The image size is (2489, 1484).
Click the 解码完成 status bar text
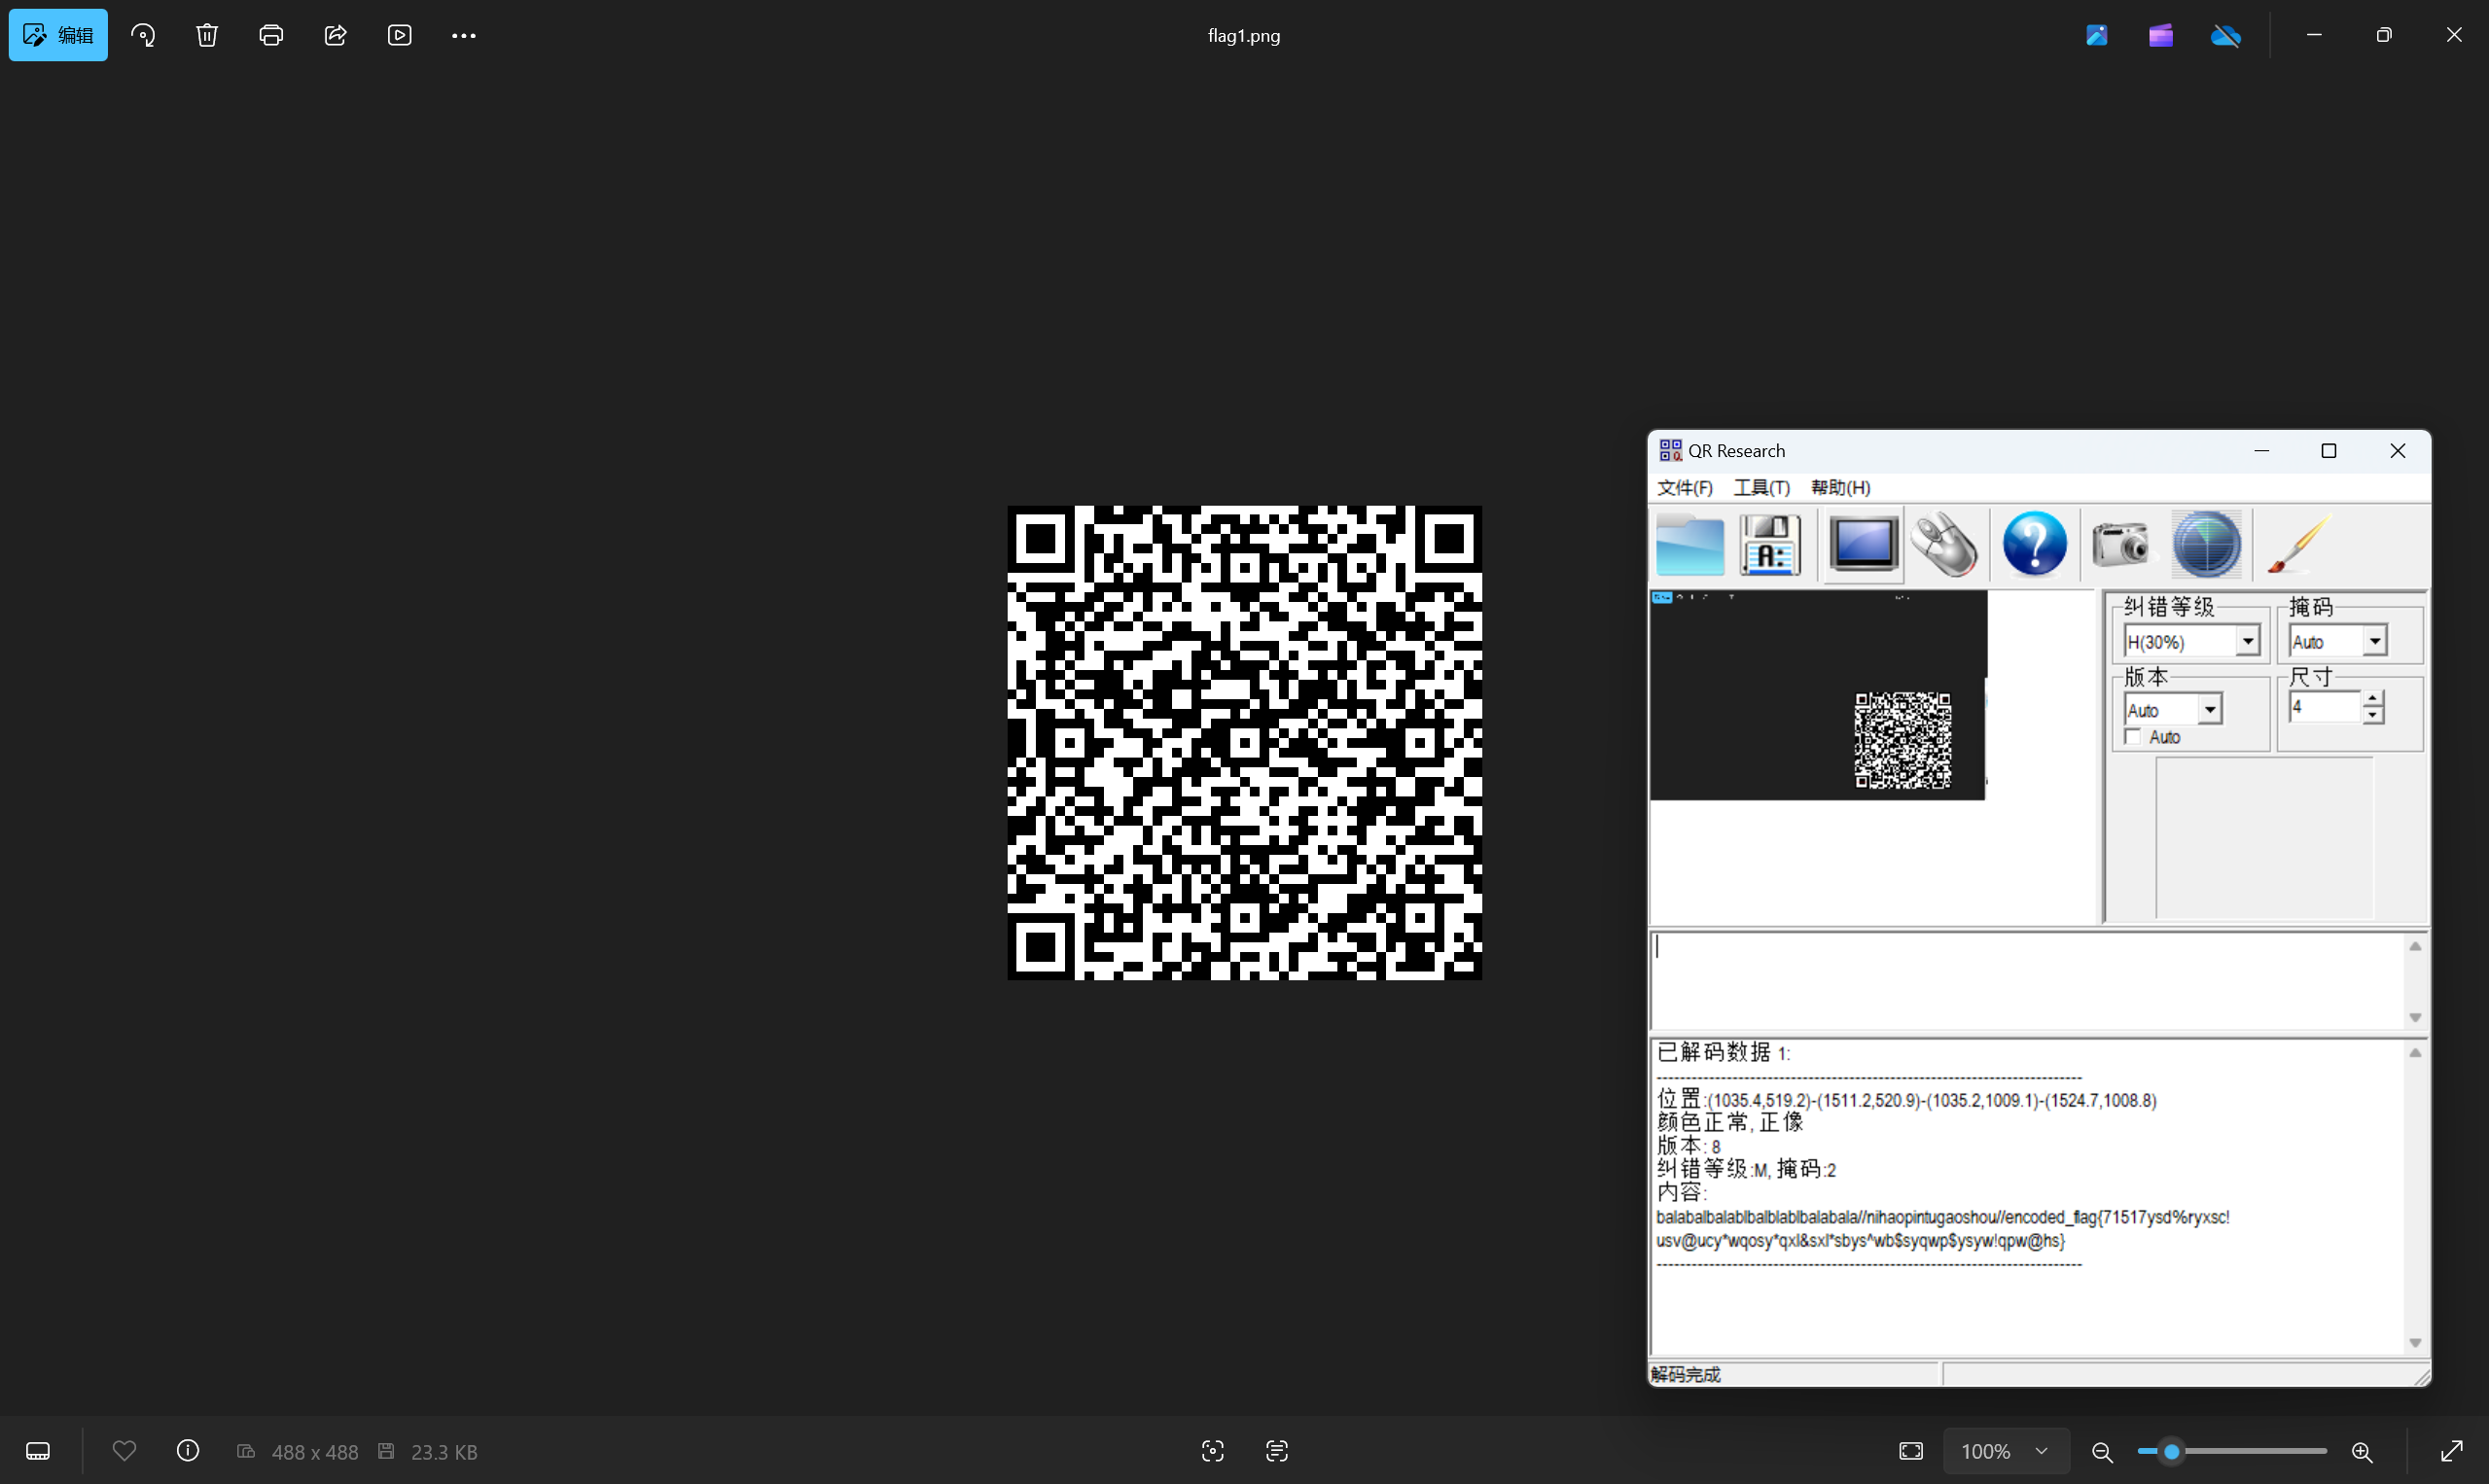[x=1685, y=1374]
